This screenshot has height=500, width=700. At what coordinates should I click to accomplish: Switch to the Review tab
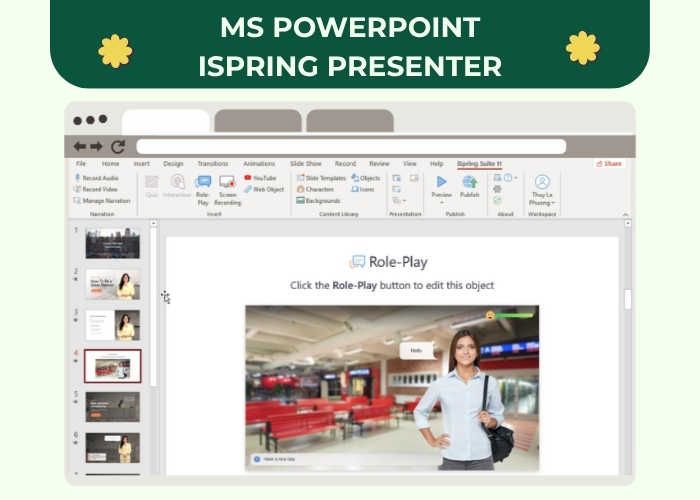(x=379, y=164)
